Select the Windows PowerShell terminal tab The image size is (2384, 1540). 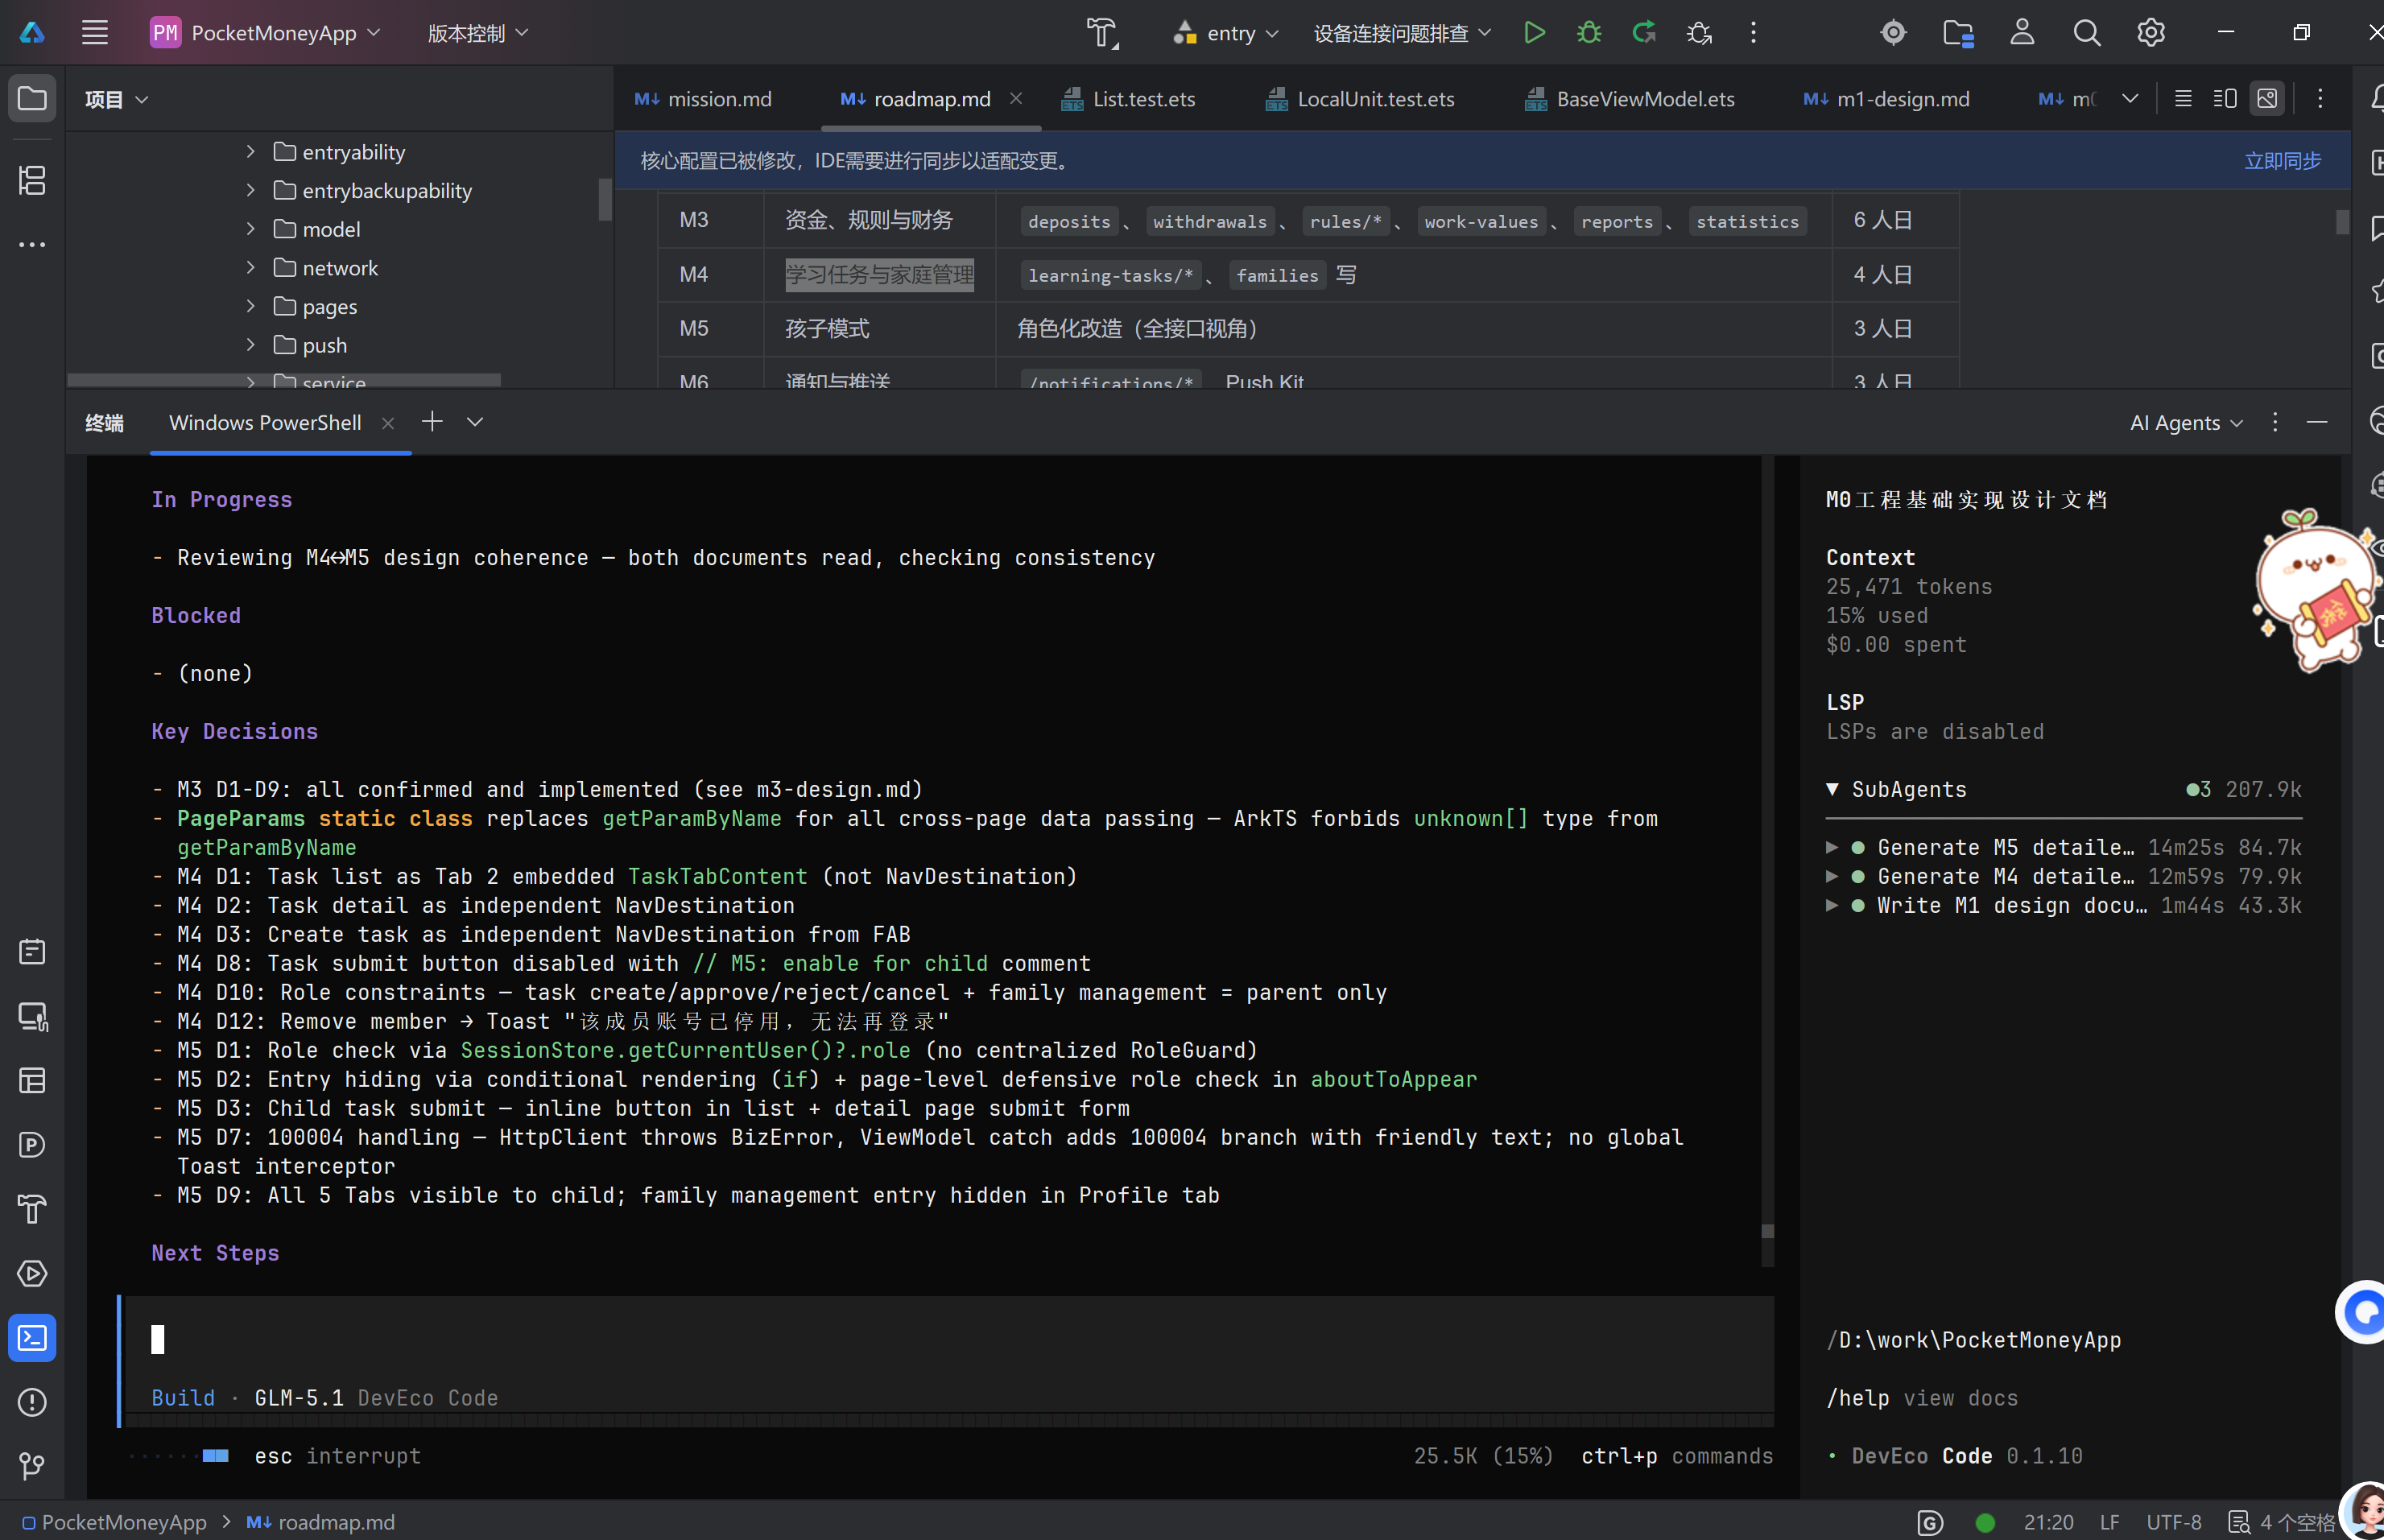(x=265, y=423)
